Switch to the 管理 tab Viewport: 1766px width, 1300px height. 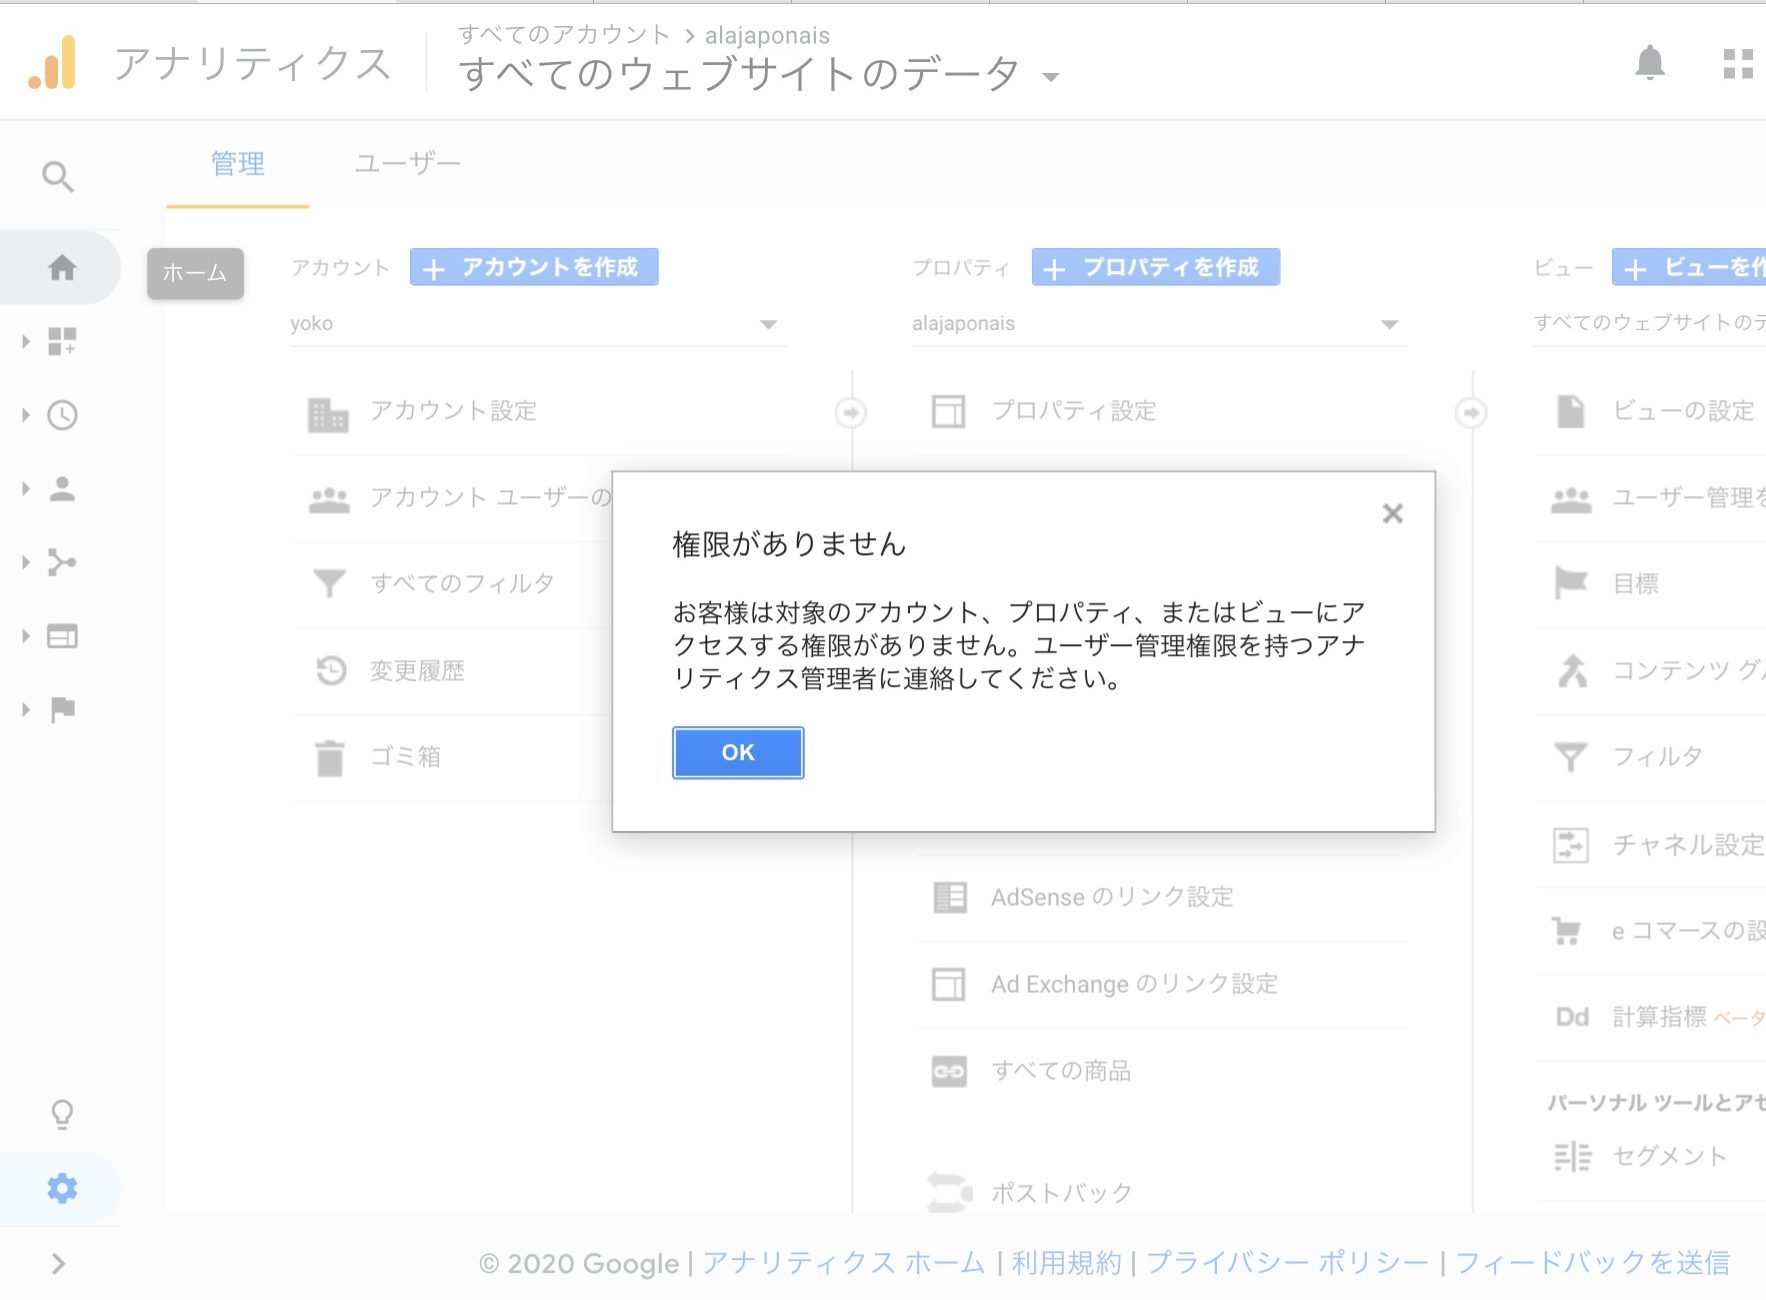click(x=238, y=164)
